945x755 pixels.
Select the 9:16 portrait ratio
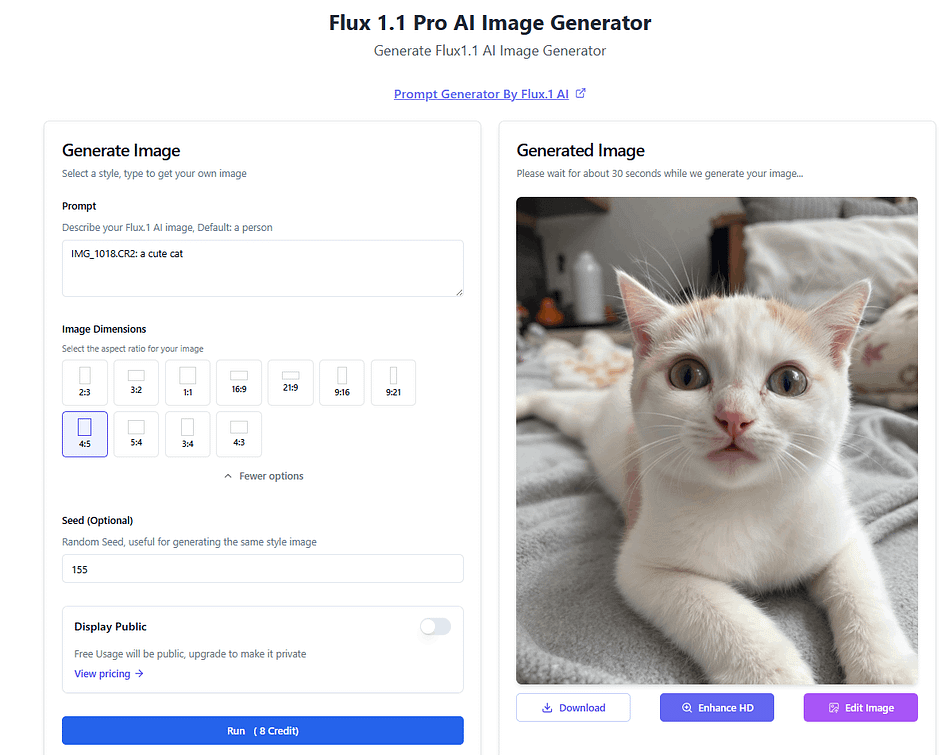342,383
